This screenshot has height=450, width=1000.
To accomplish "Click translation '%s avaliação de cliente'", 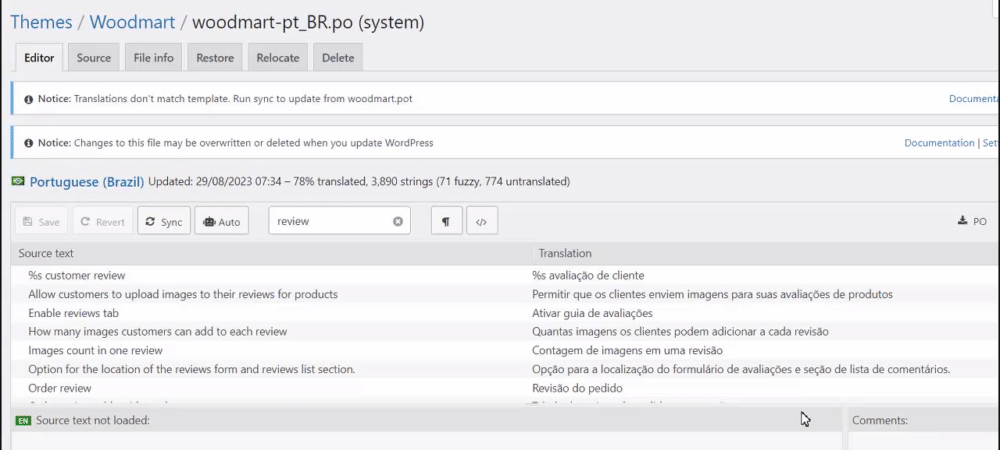I will [x=588, y=275].
